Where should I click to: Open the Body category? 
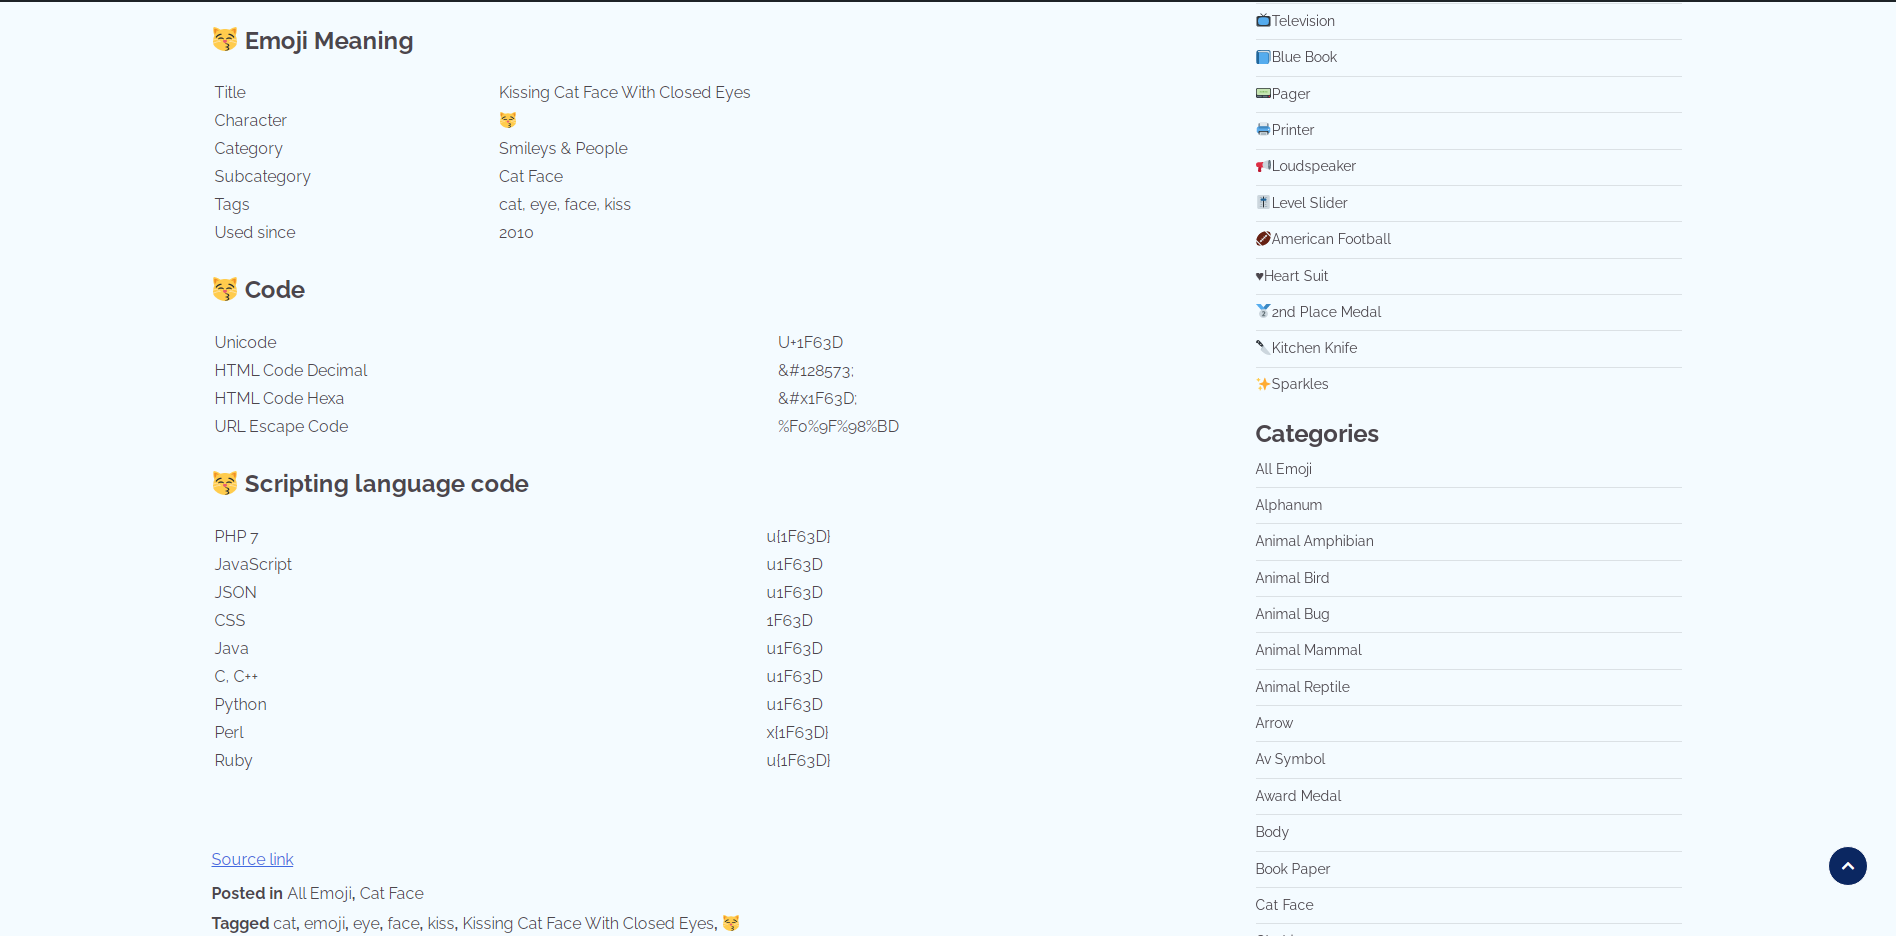1272,832
